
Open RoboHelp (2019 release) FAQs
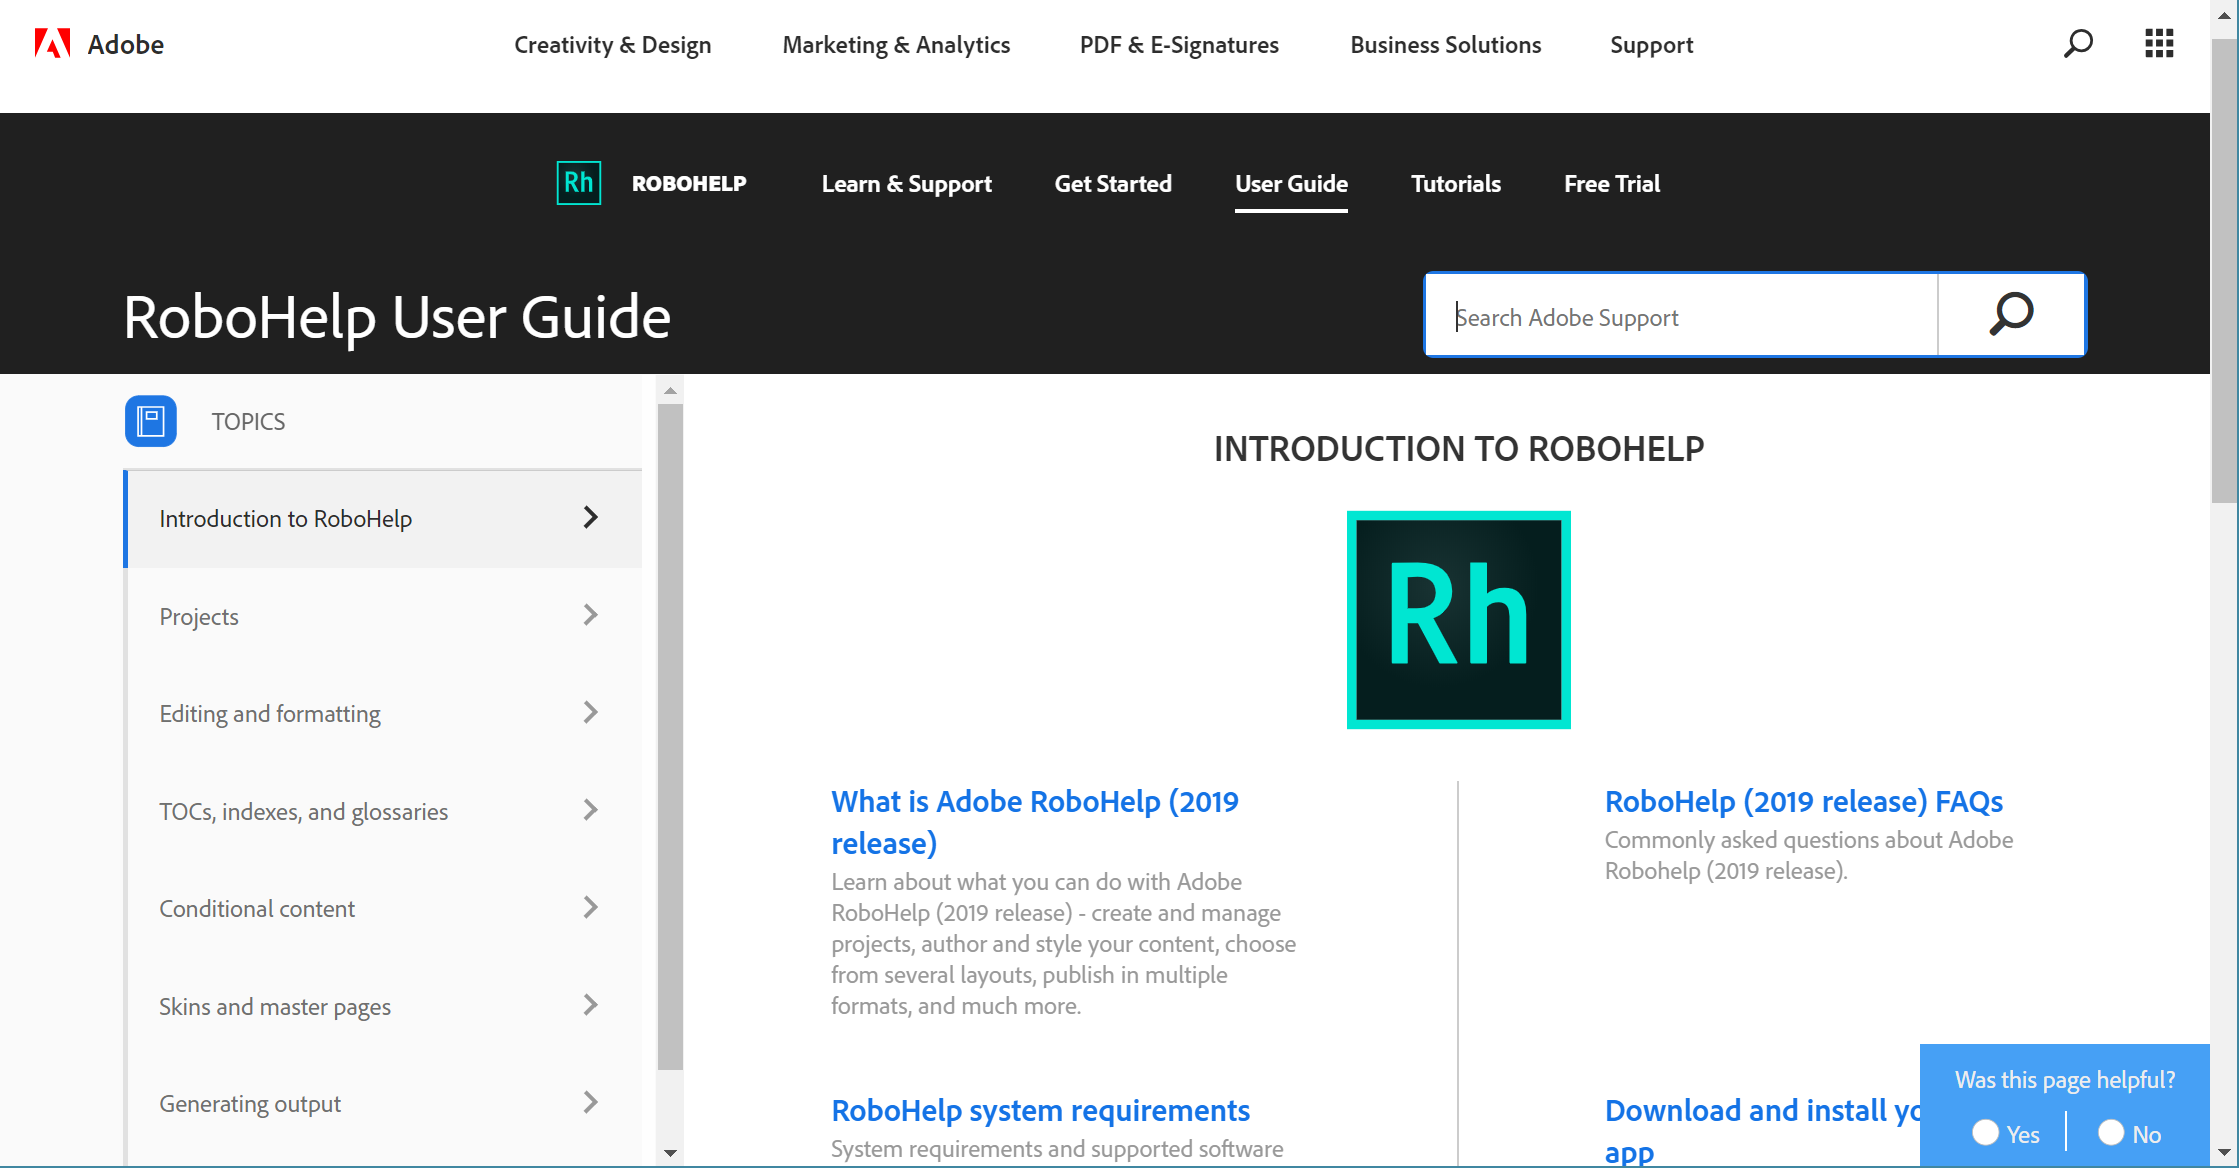[1804, 801]
